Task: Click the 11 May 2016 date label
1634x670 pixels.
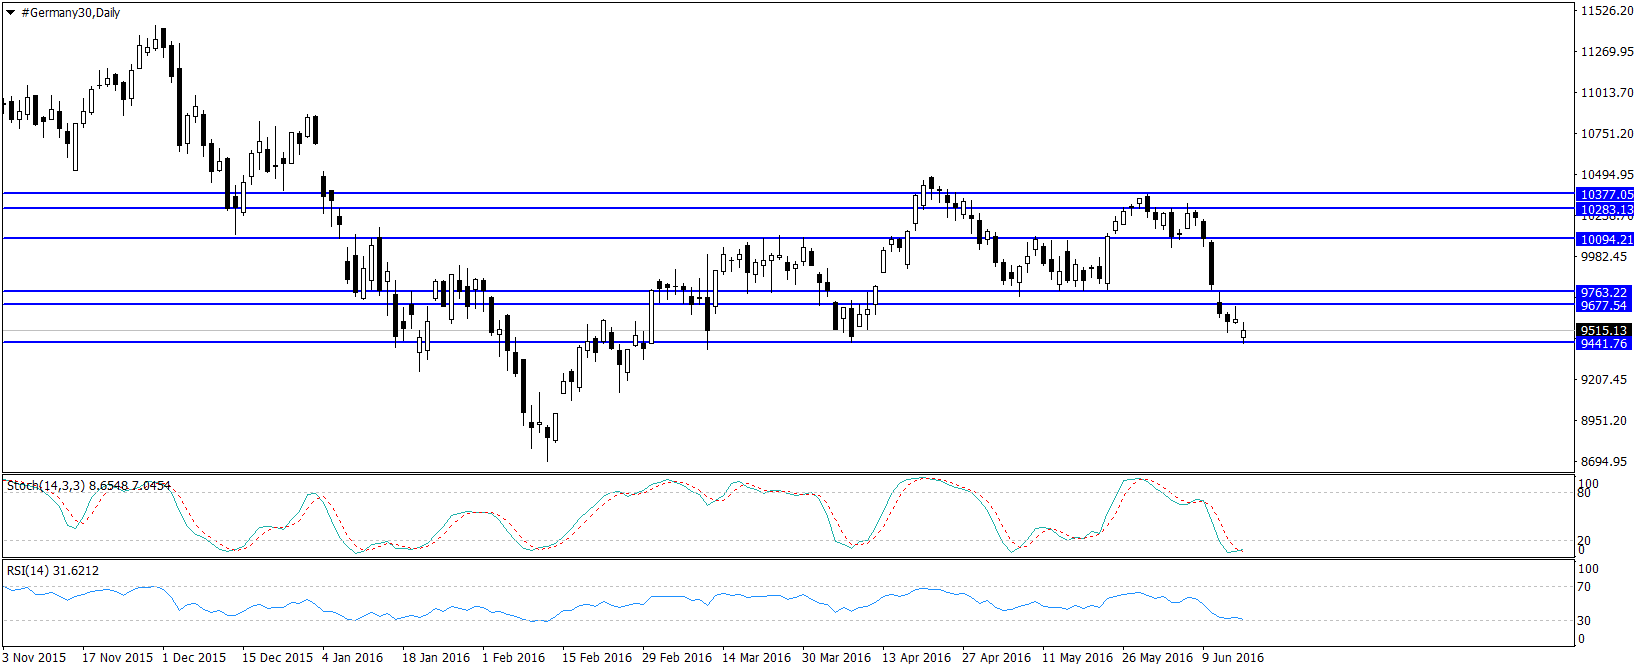Action: coord(1078,658)
